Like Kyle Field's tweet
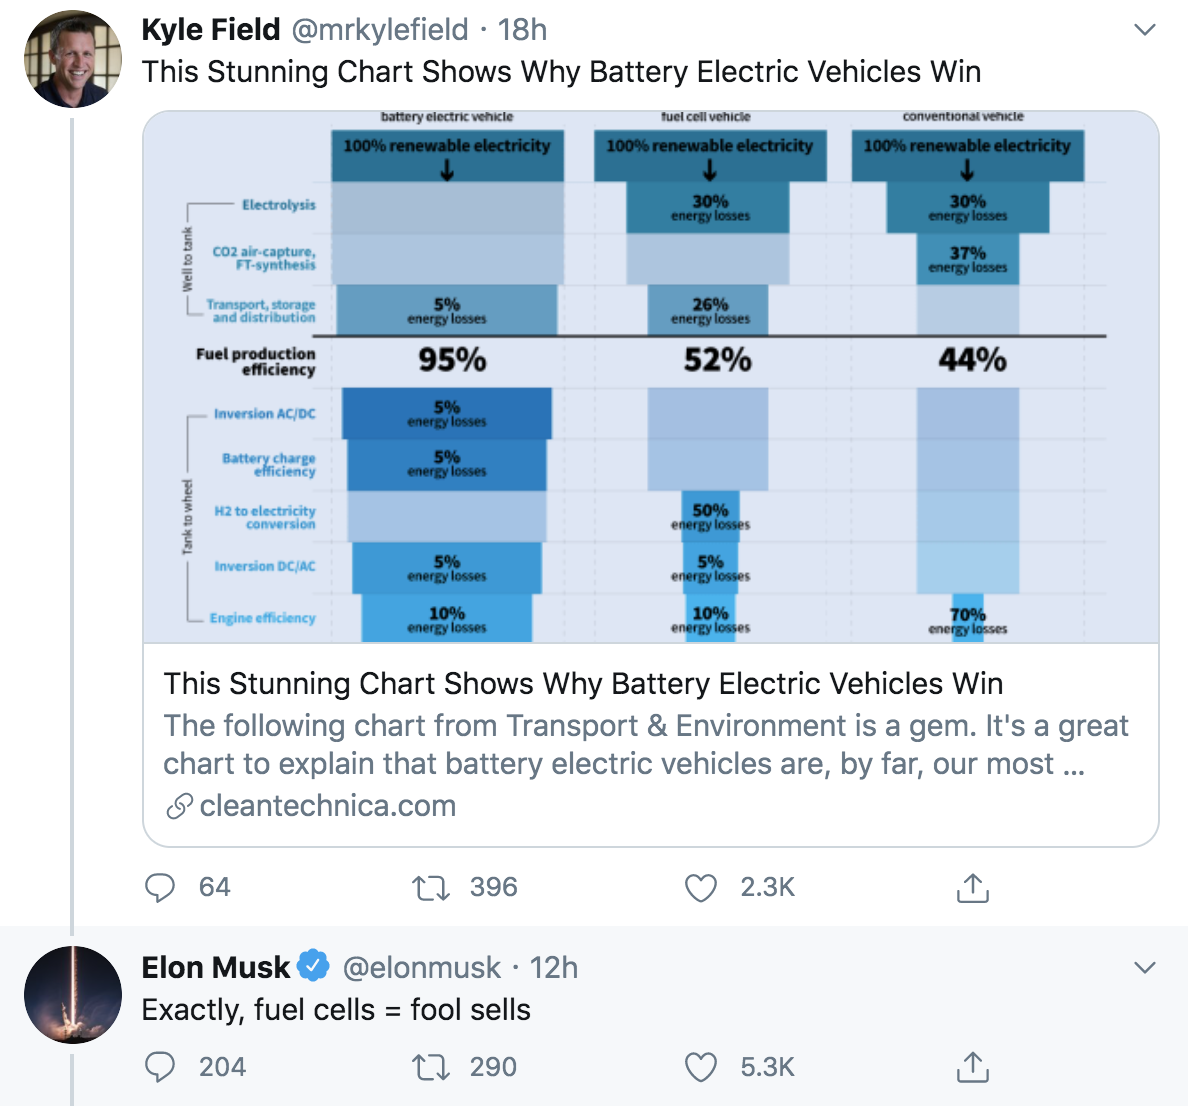 click(701, 887)
